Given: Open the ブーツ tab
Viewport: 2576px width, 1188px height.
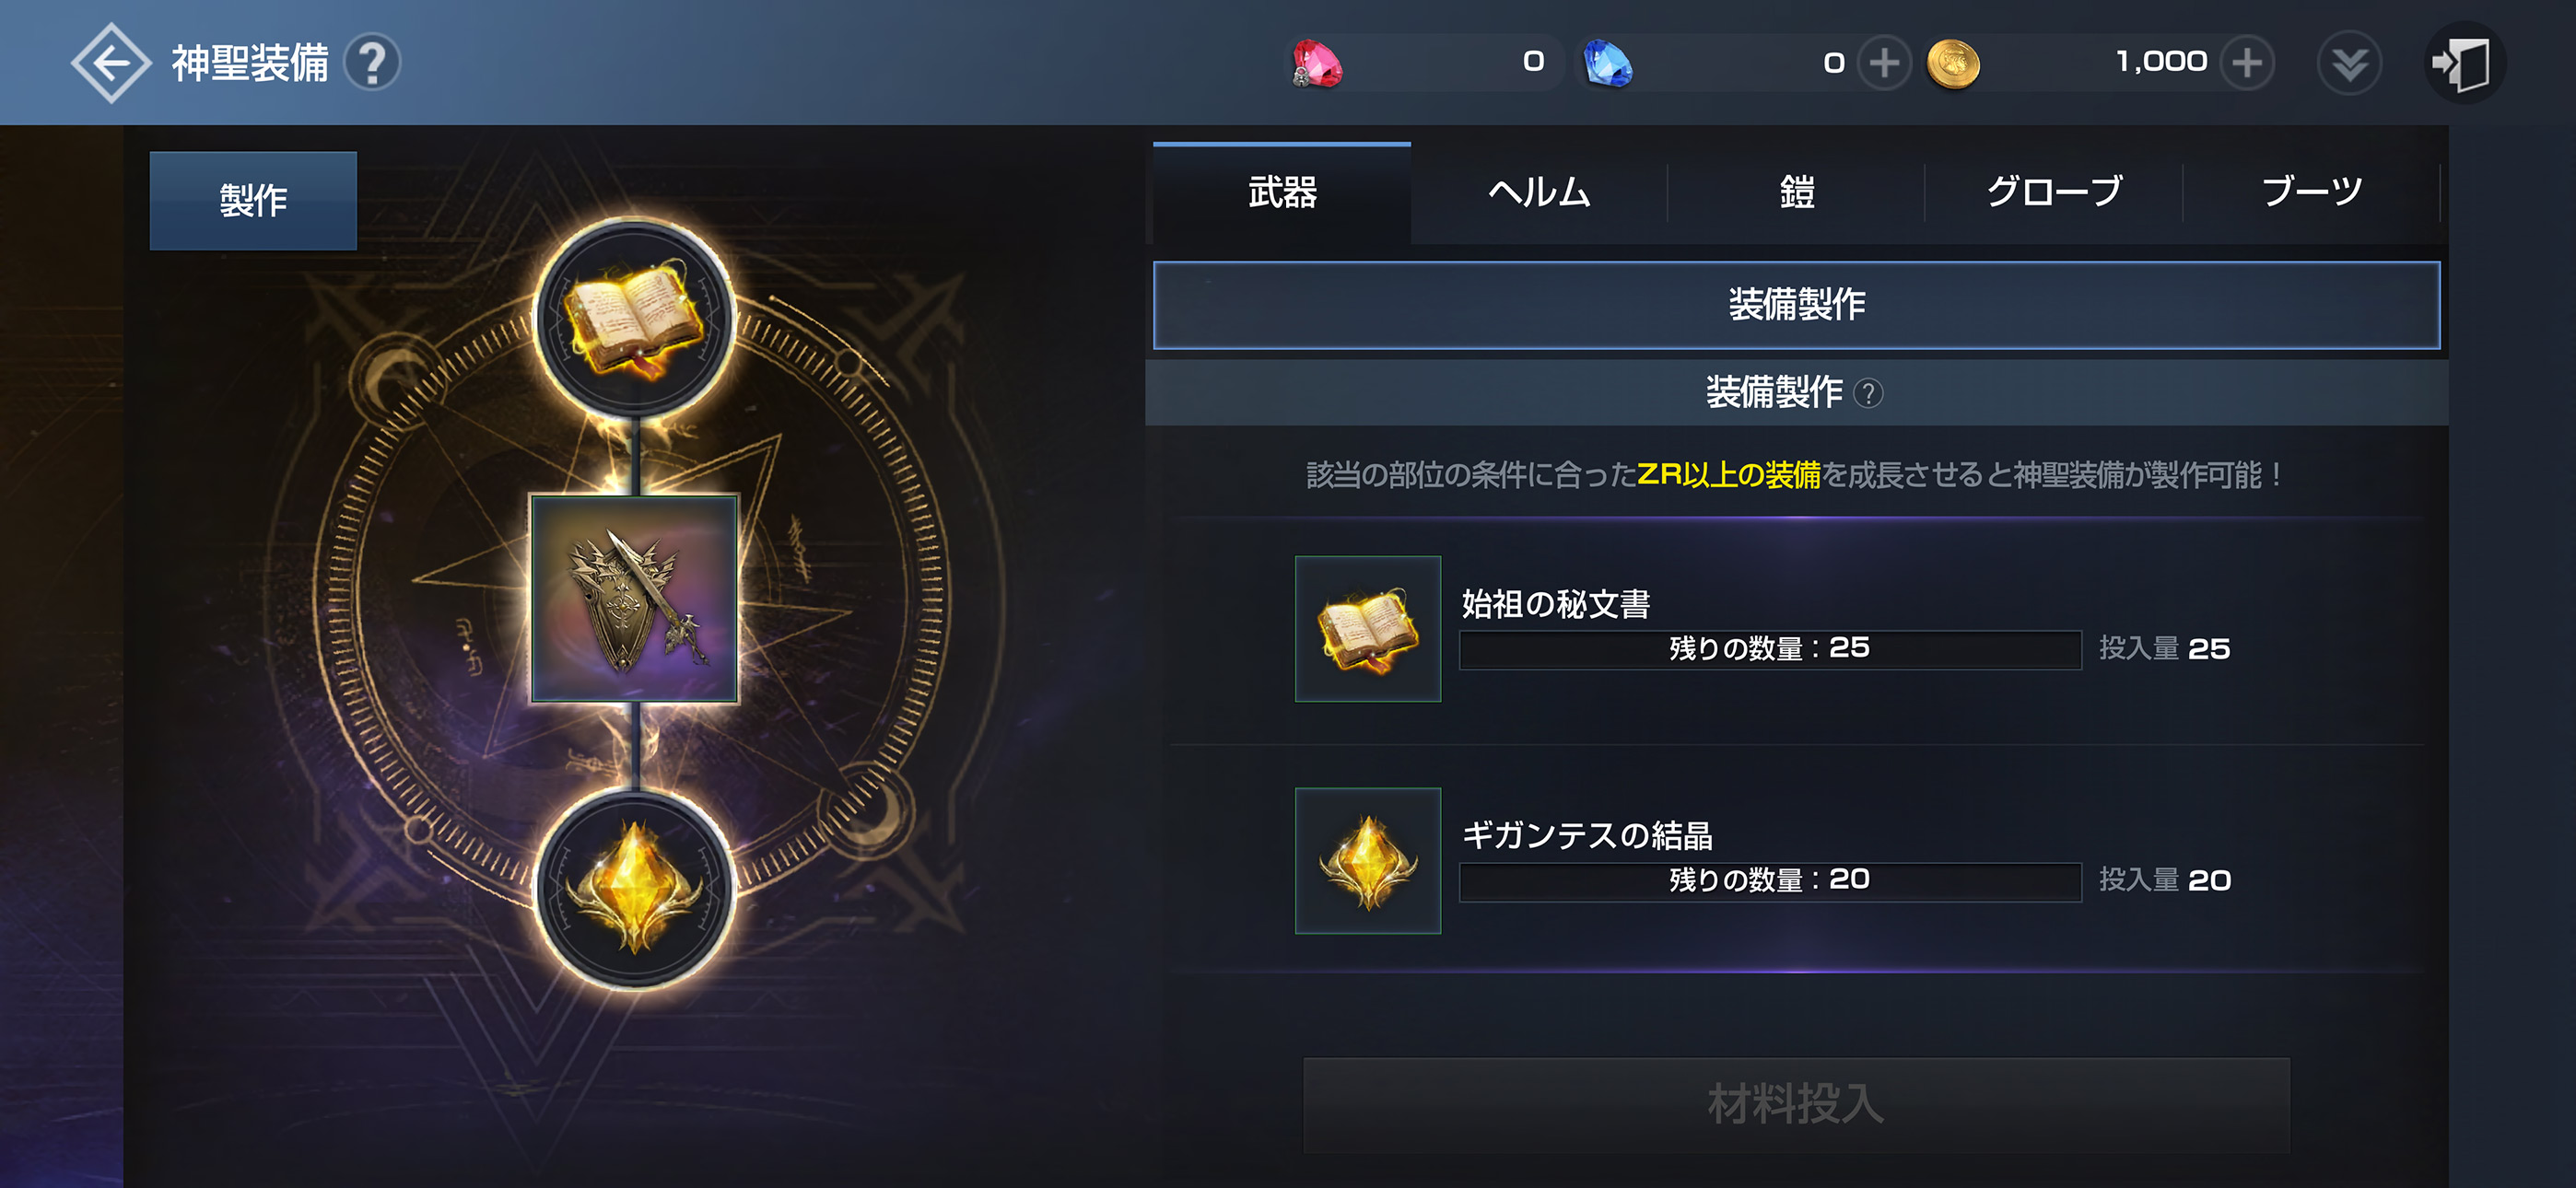Looking at the screenshot, I should (2311, 192).
